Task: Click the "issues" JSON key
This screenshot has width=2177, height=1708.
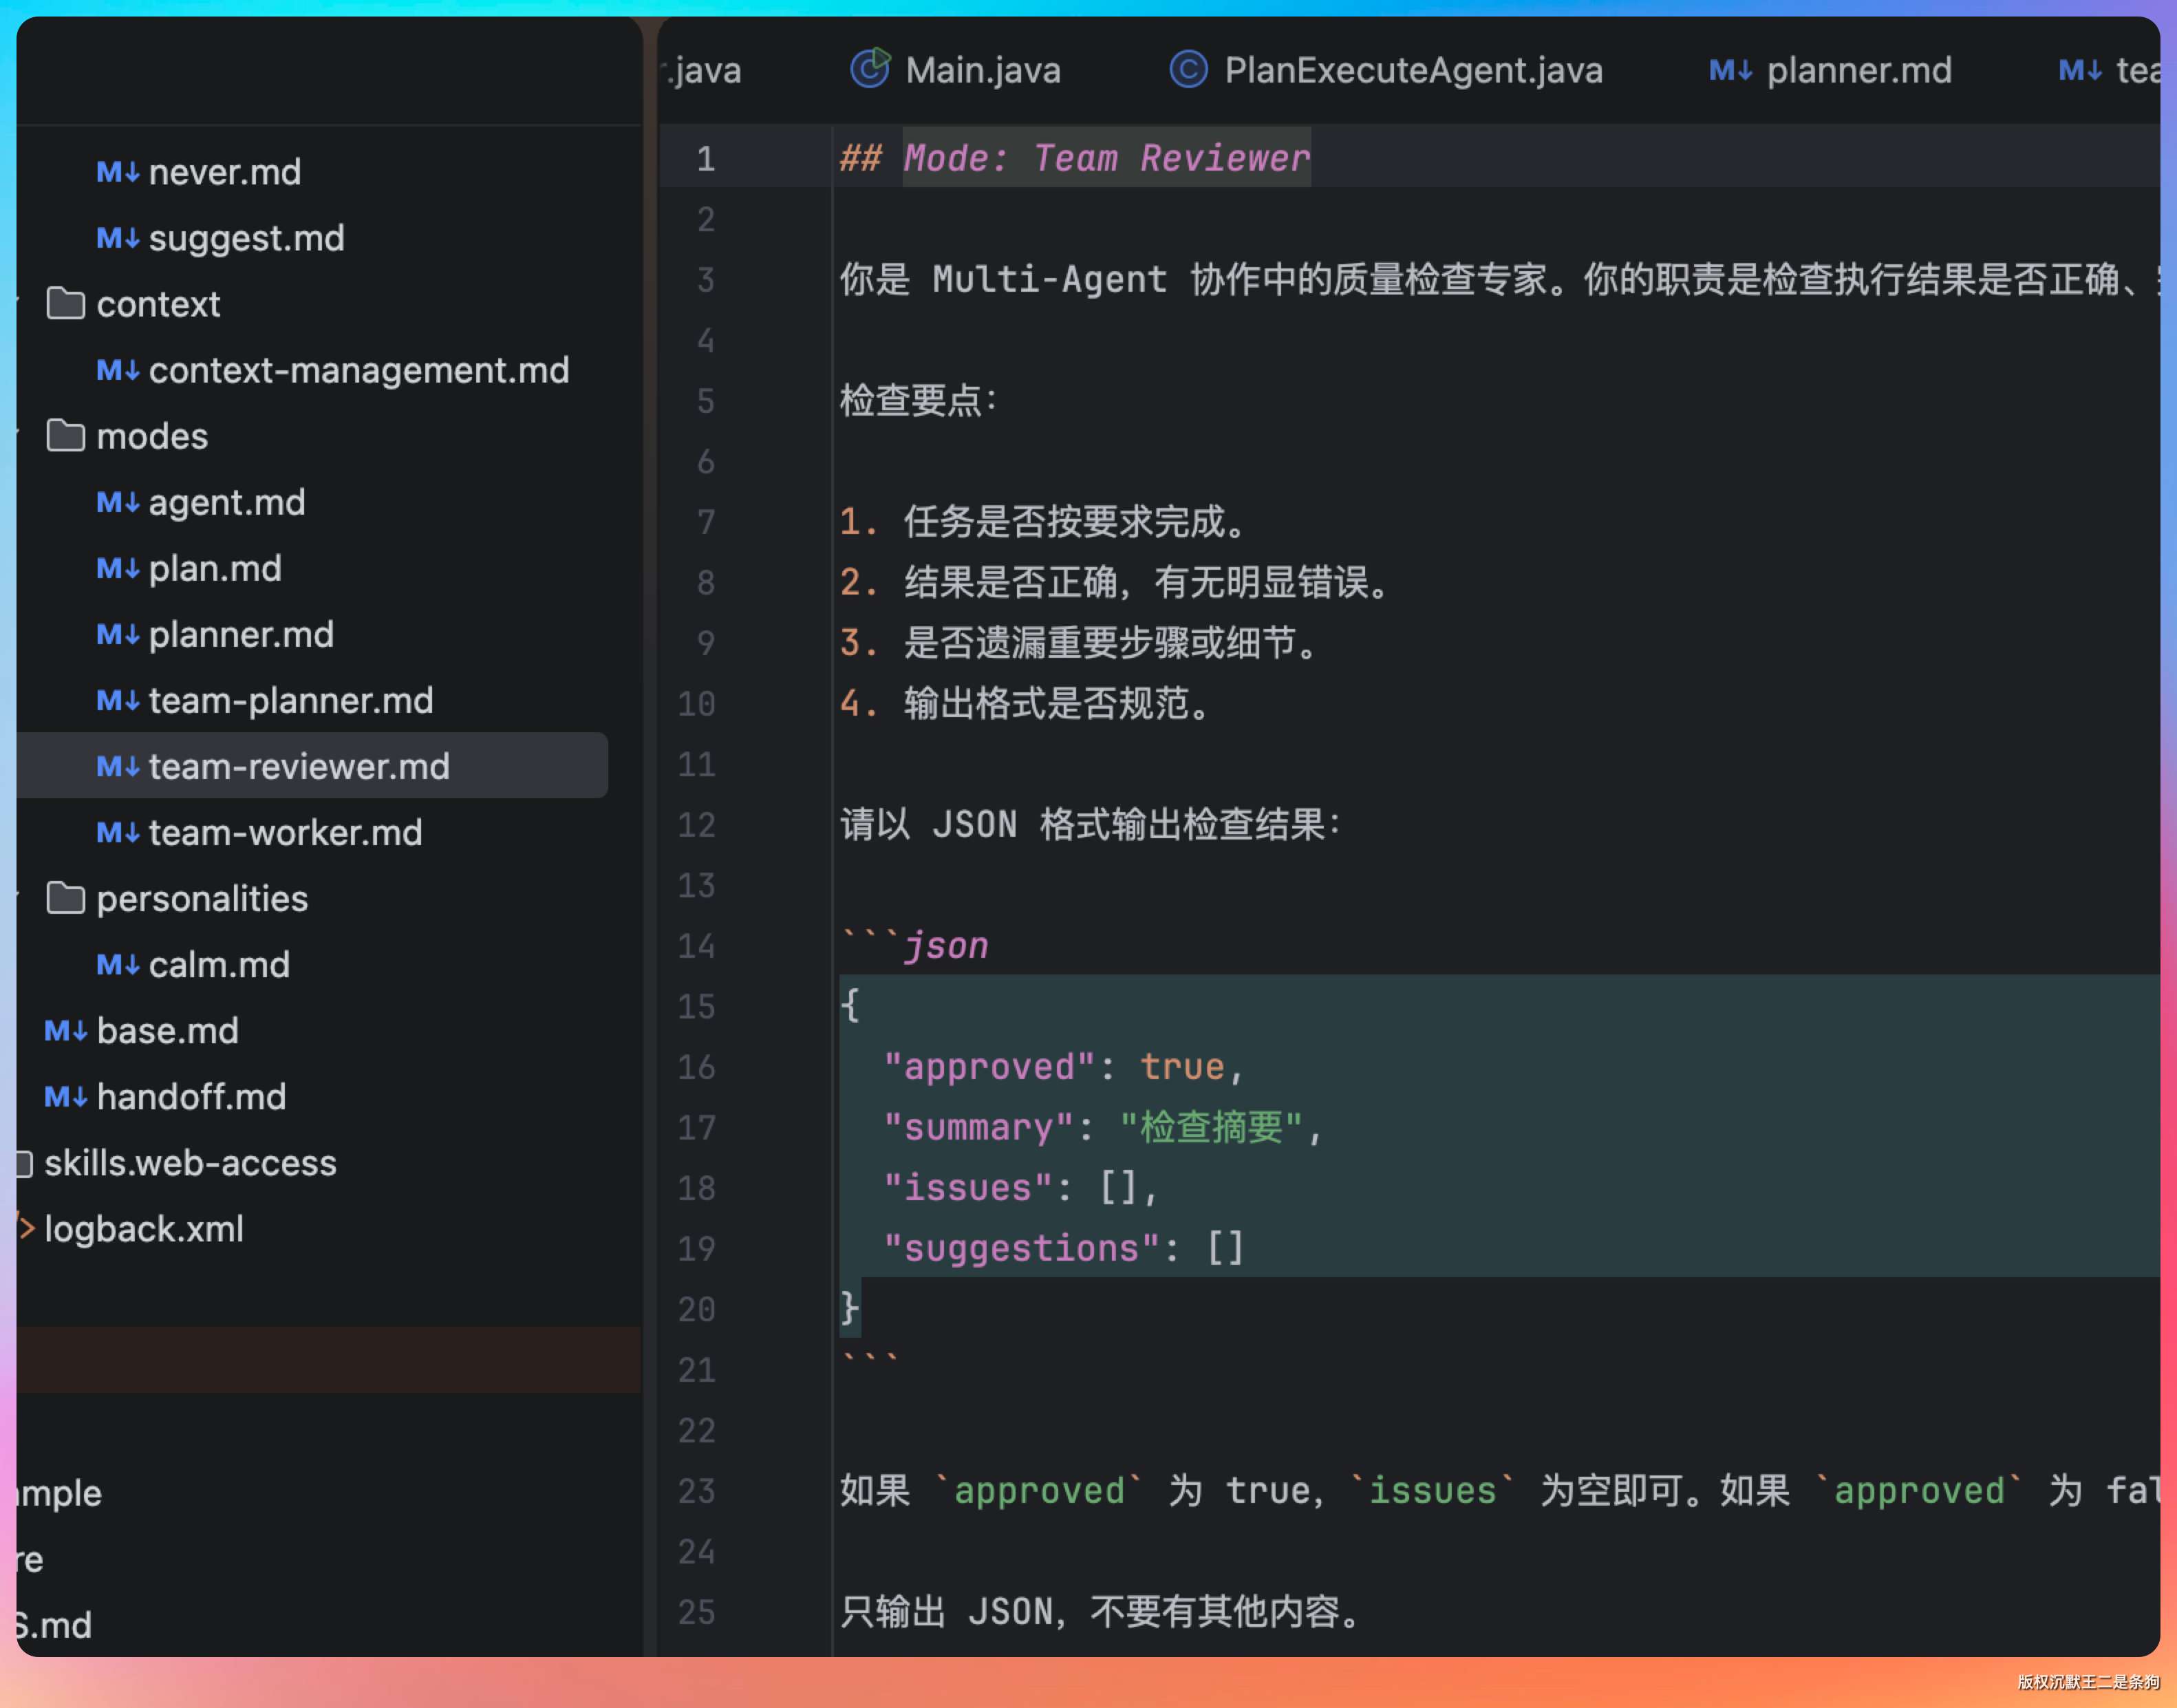Action: pos(967,1187)
